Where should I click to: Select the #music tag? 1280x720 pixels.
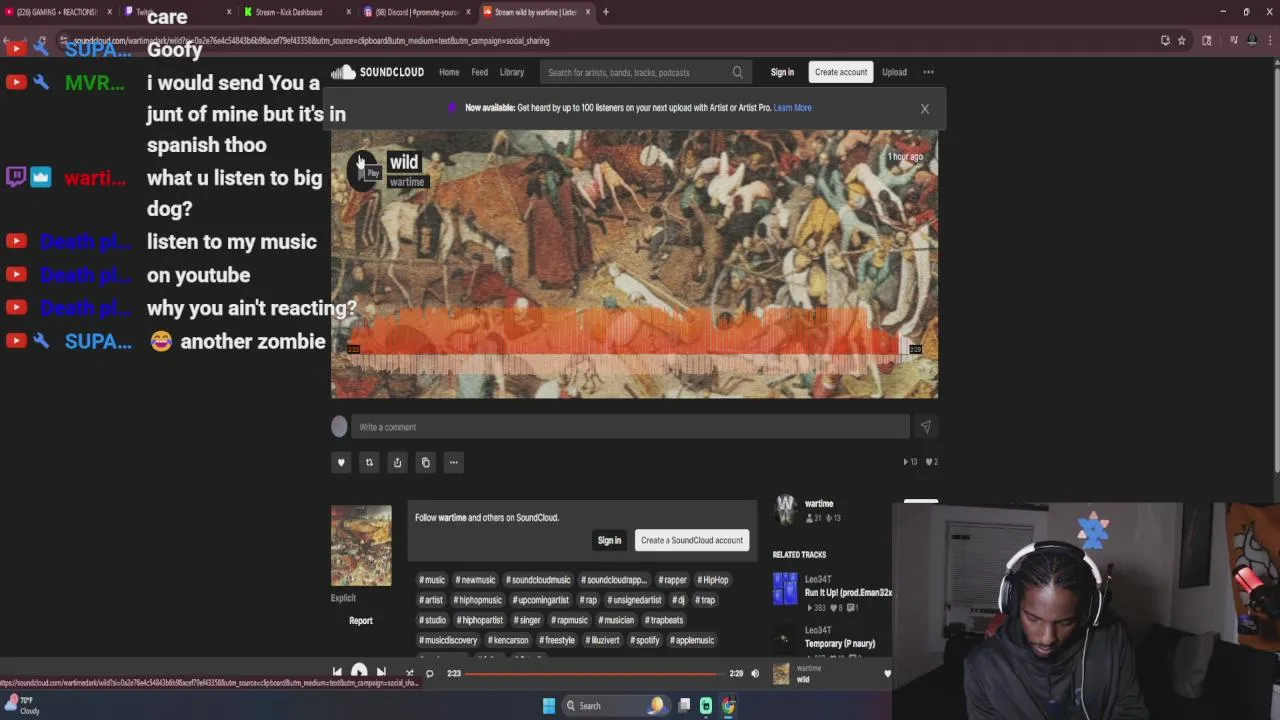[432, 580]
